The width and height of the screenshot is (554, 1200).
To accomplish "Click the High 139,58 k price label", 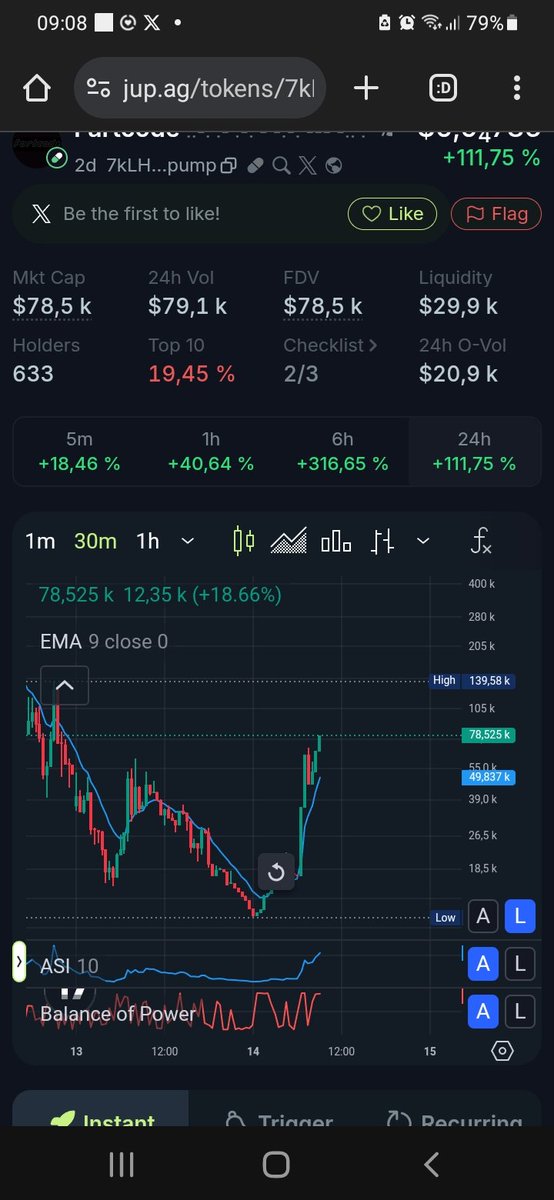I will coord(473,680).
